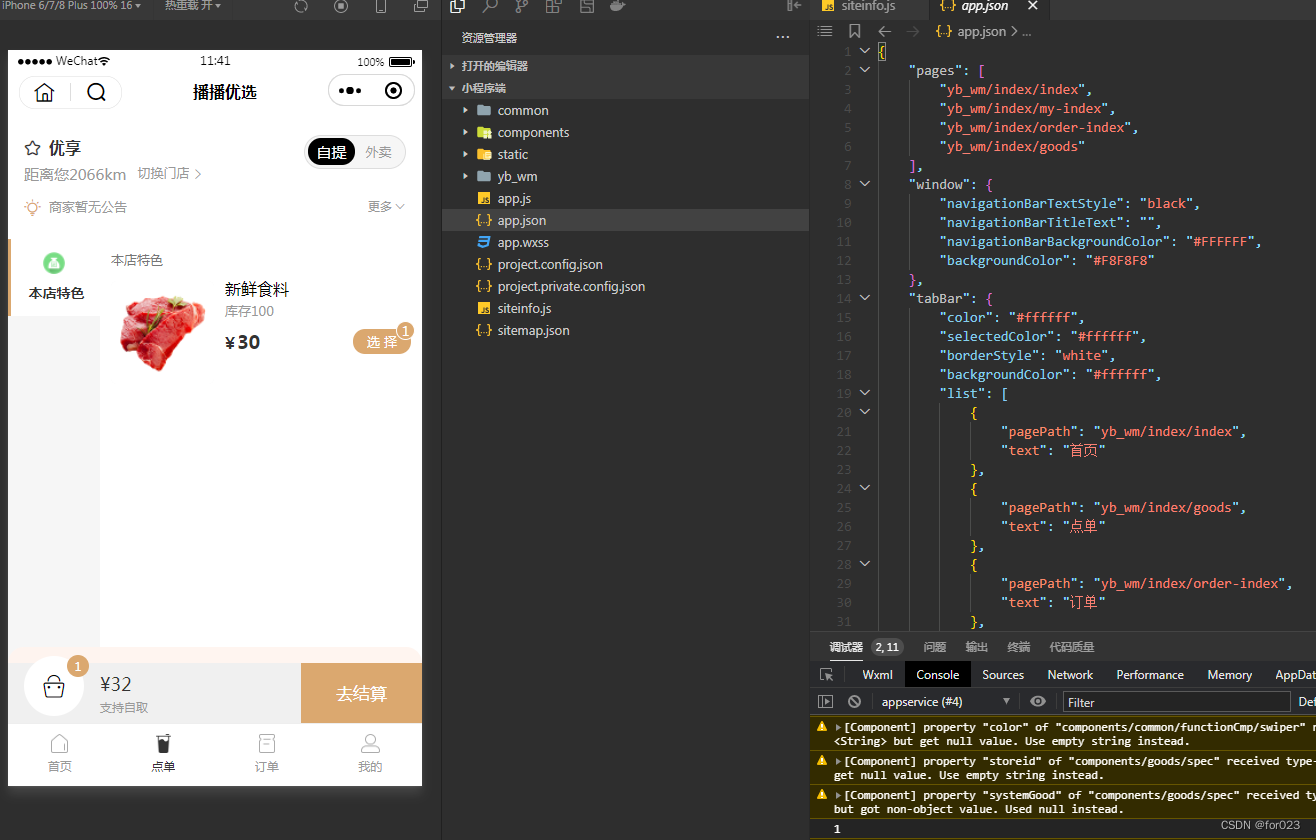Expand the 打开的编辑器 section
Screen dimensions: 1316x840
(625, 66)
